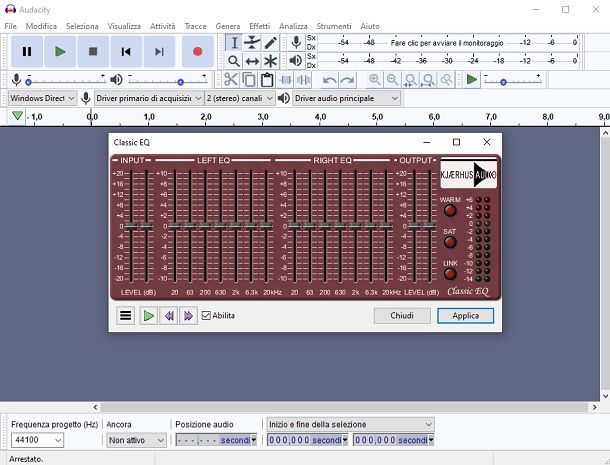Select the Time Shift tool
Image resolution: width=610 pixels, height=465 pixels.
252,61
